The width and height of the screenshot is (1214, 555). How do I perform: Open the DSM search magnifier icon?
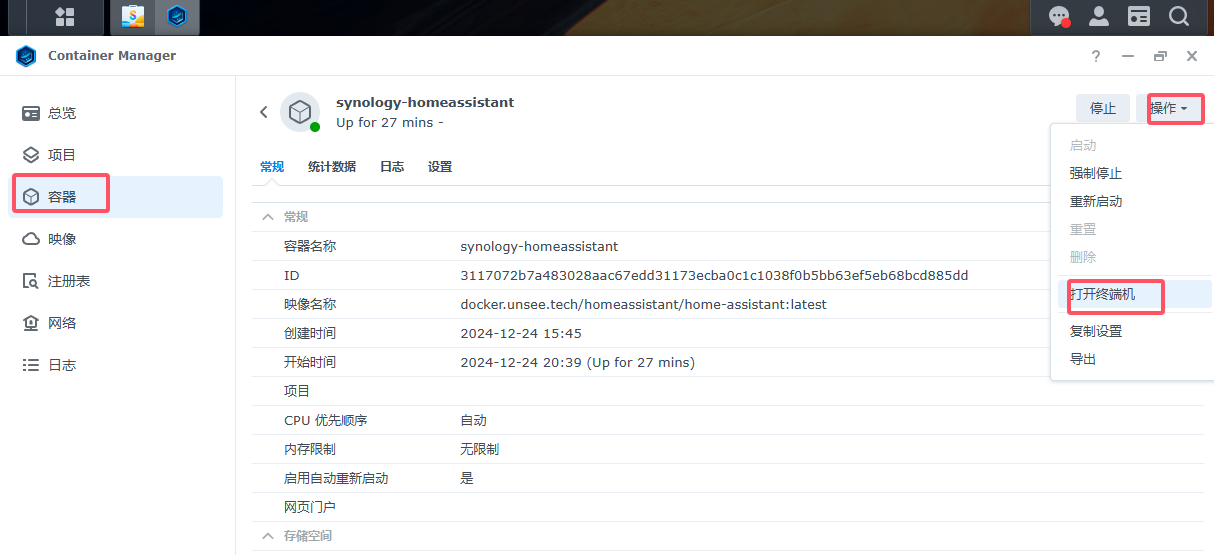click(1179, 16)
